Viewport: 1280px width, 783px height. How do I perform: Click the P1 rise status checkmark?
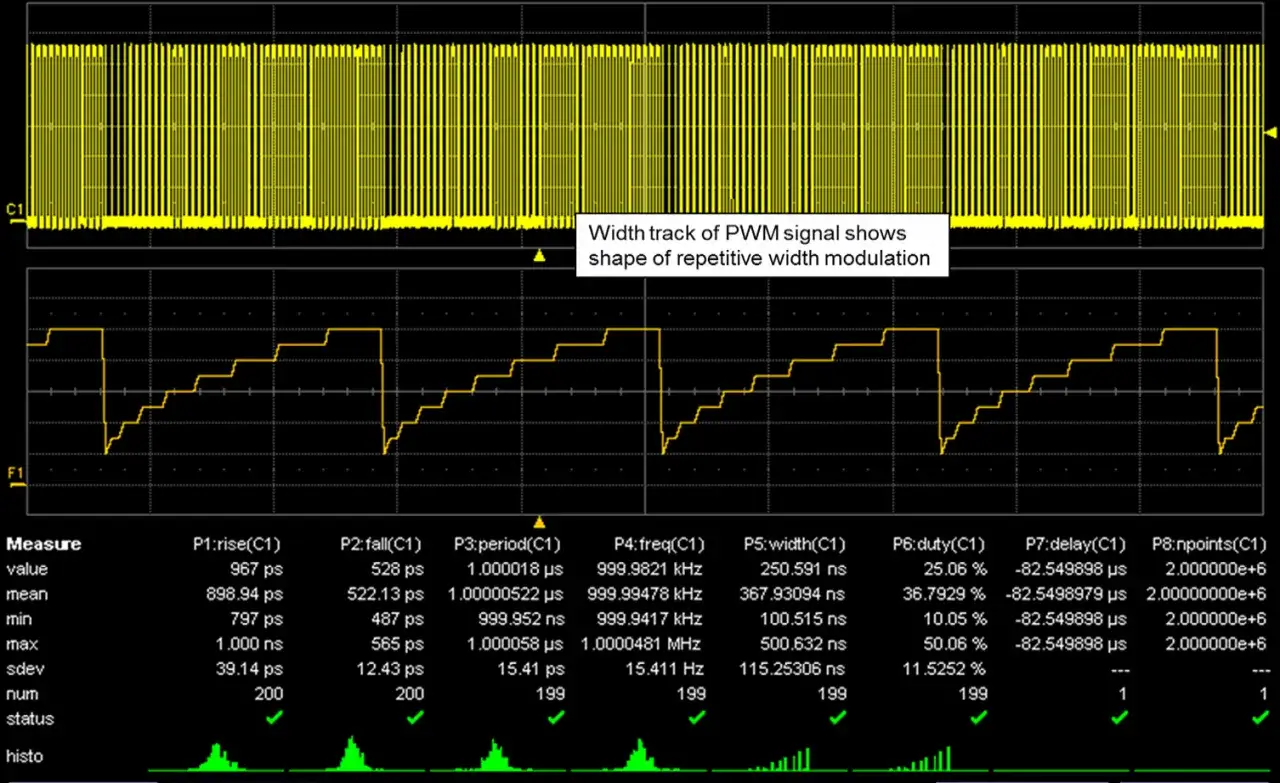coord(275,718)
